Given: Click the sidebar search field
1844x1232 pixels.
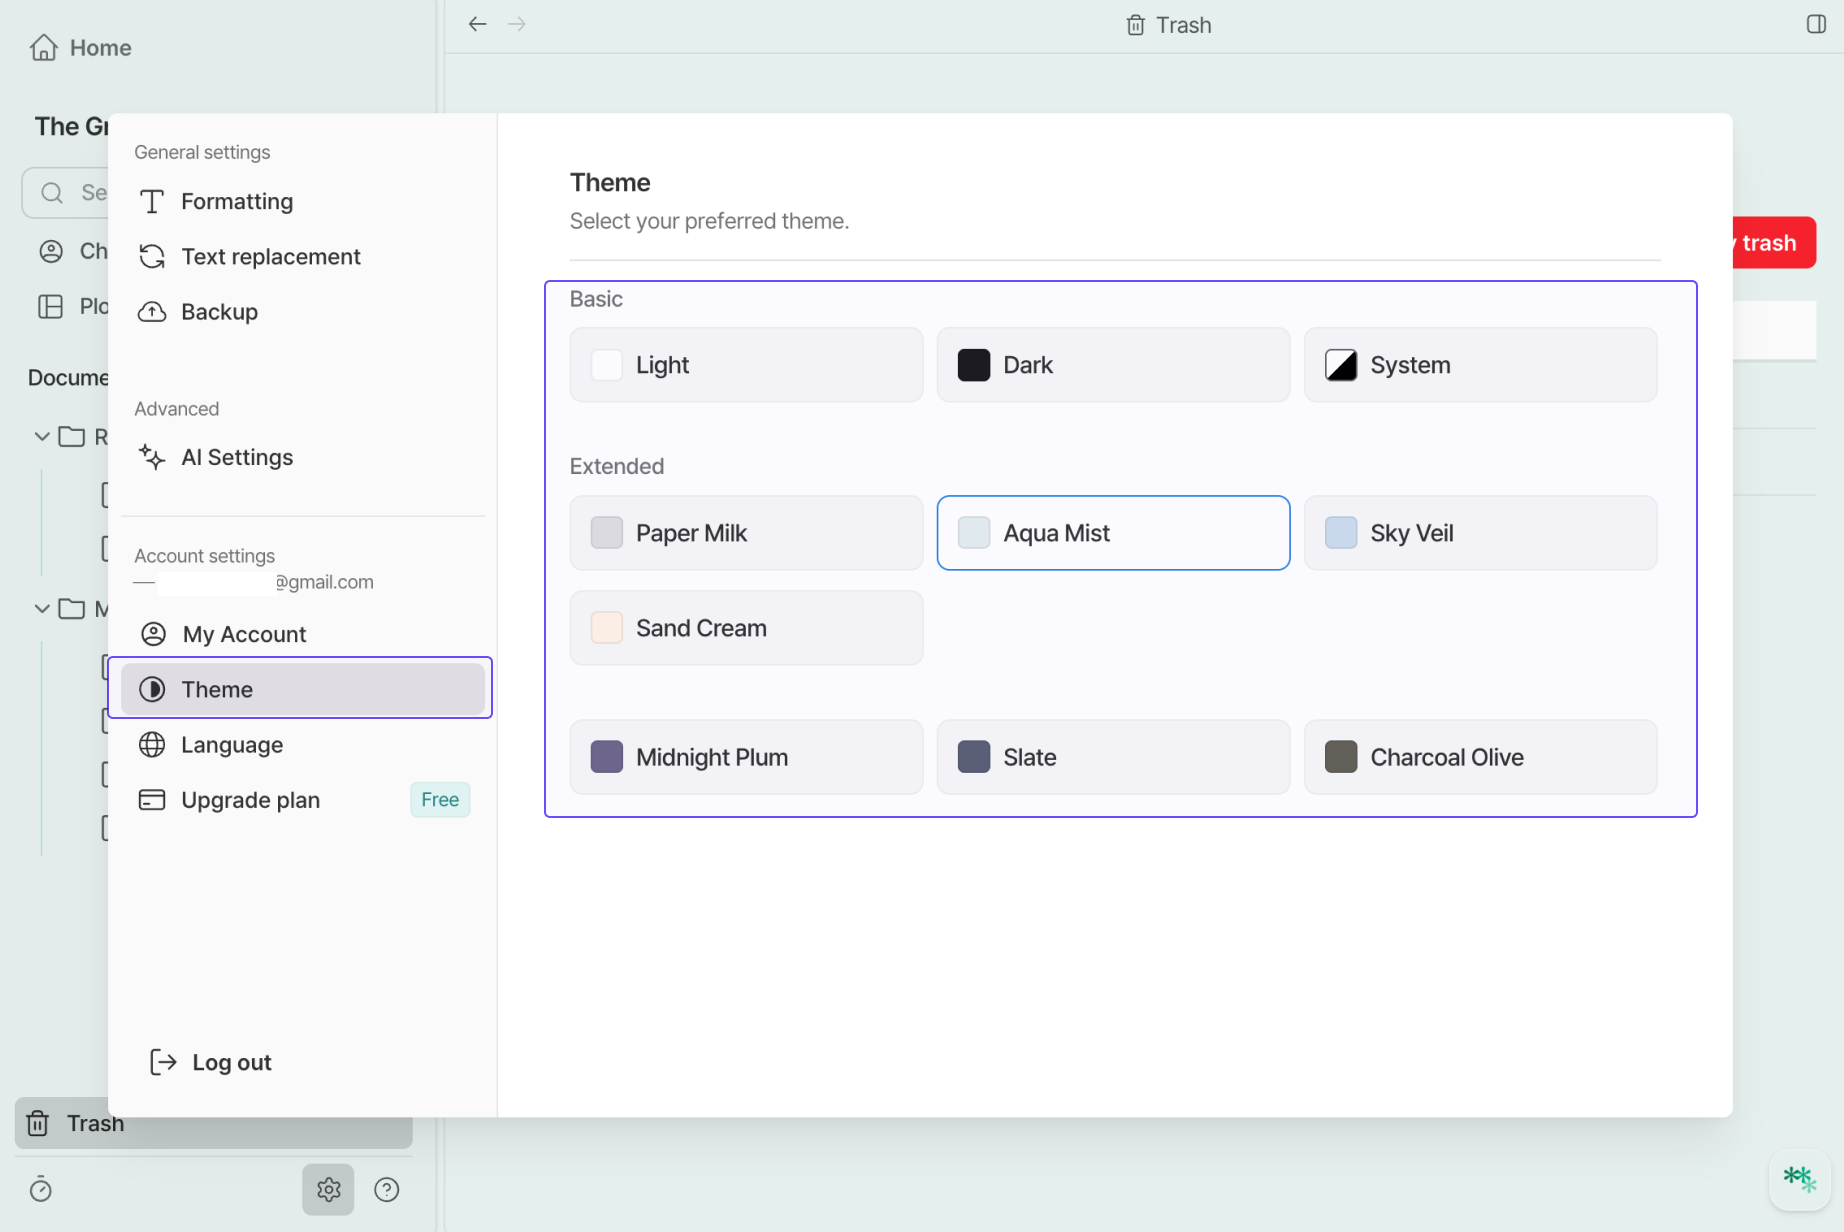Looking at the screenshot, I should [66, 192].
